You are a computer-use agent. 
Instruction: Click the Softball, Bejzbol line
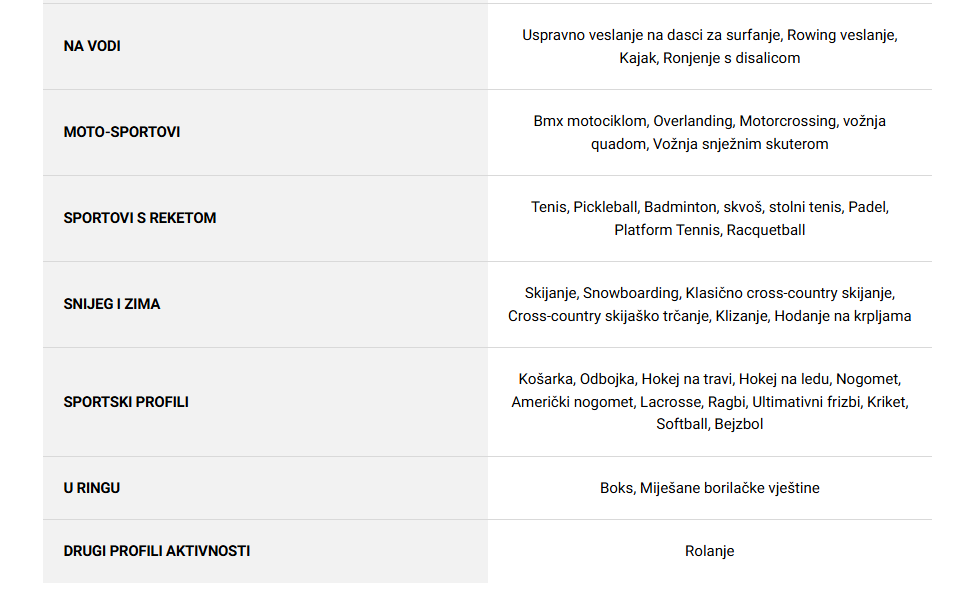point(709,424)
